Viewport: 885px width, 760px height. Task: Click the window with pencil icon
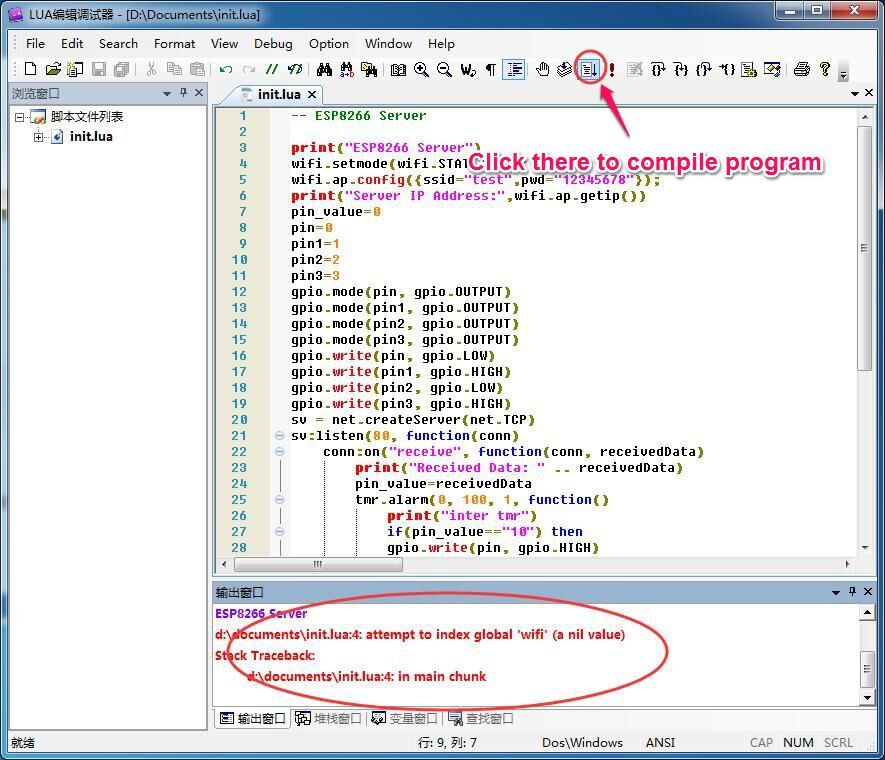coord(772,69)
